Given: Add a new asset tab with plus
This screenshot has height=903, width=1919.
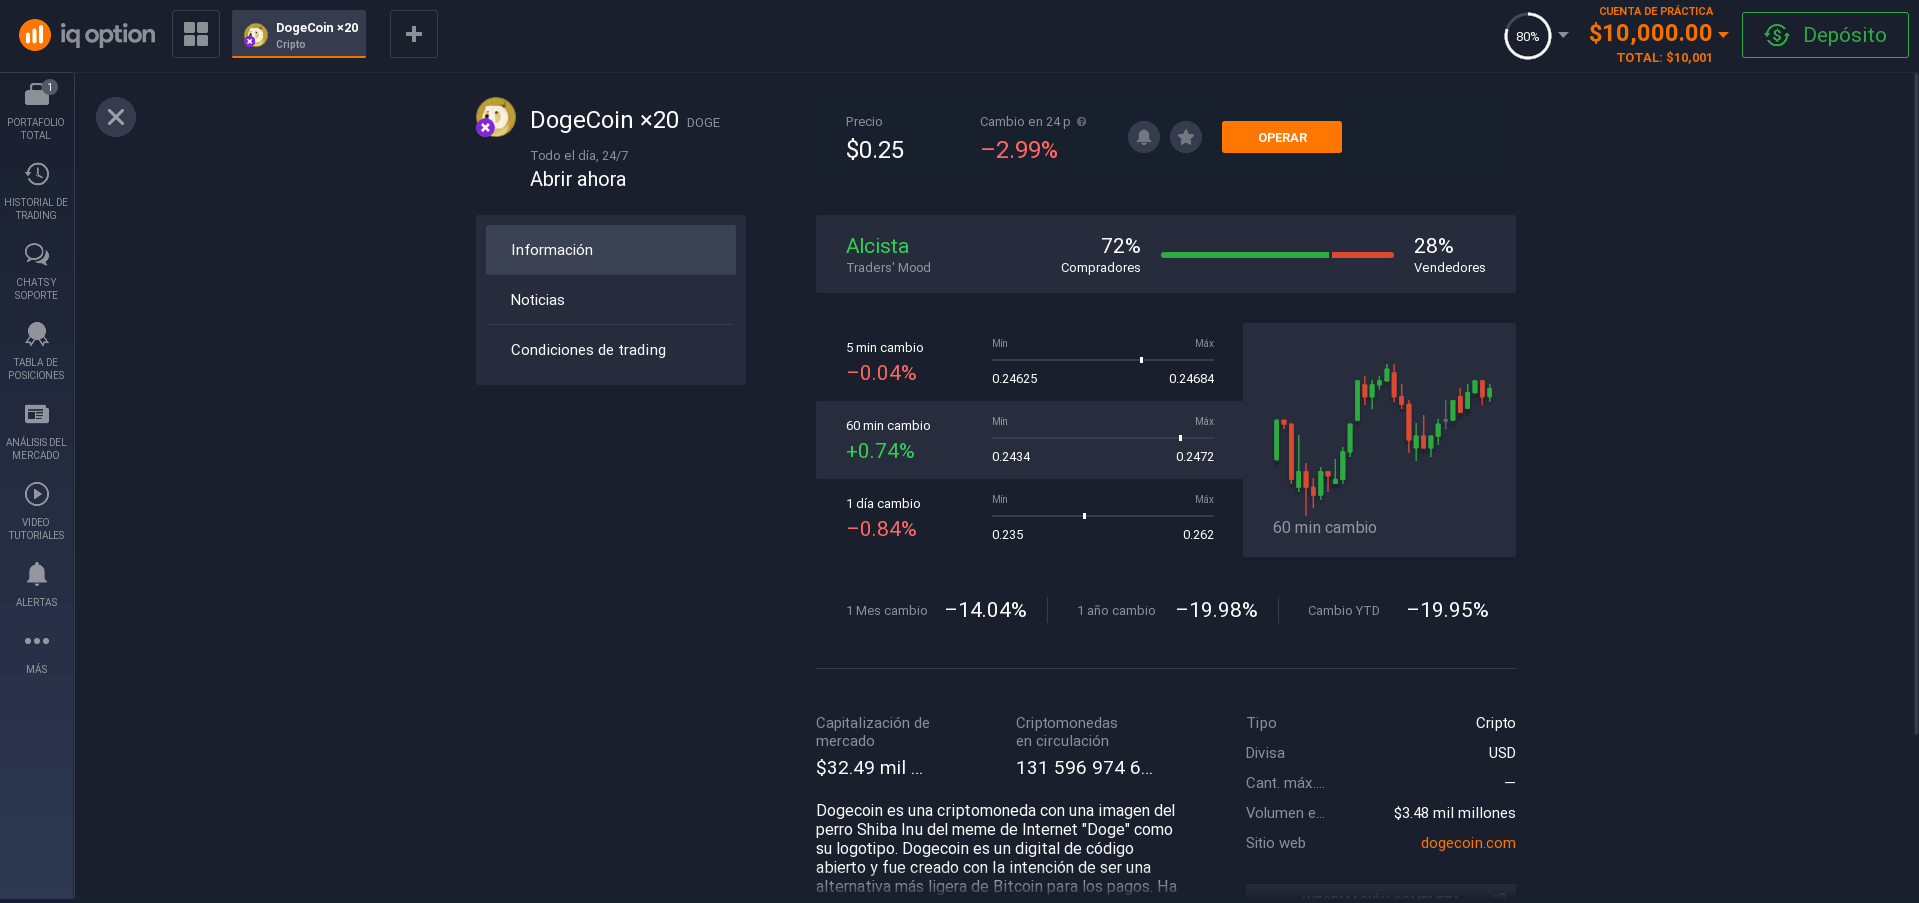Looking at the screenshot, I should [414, 34].
